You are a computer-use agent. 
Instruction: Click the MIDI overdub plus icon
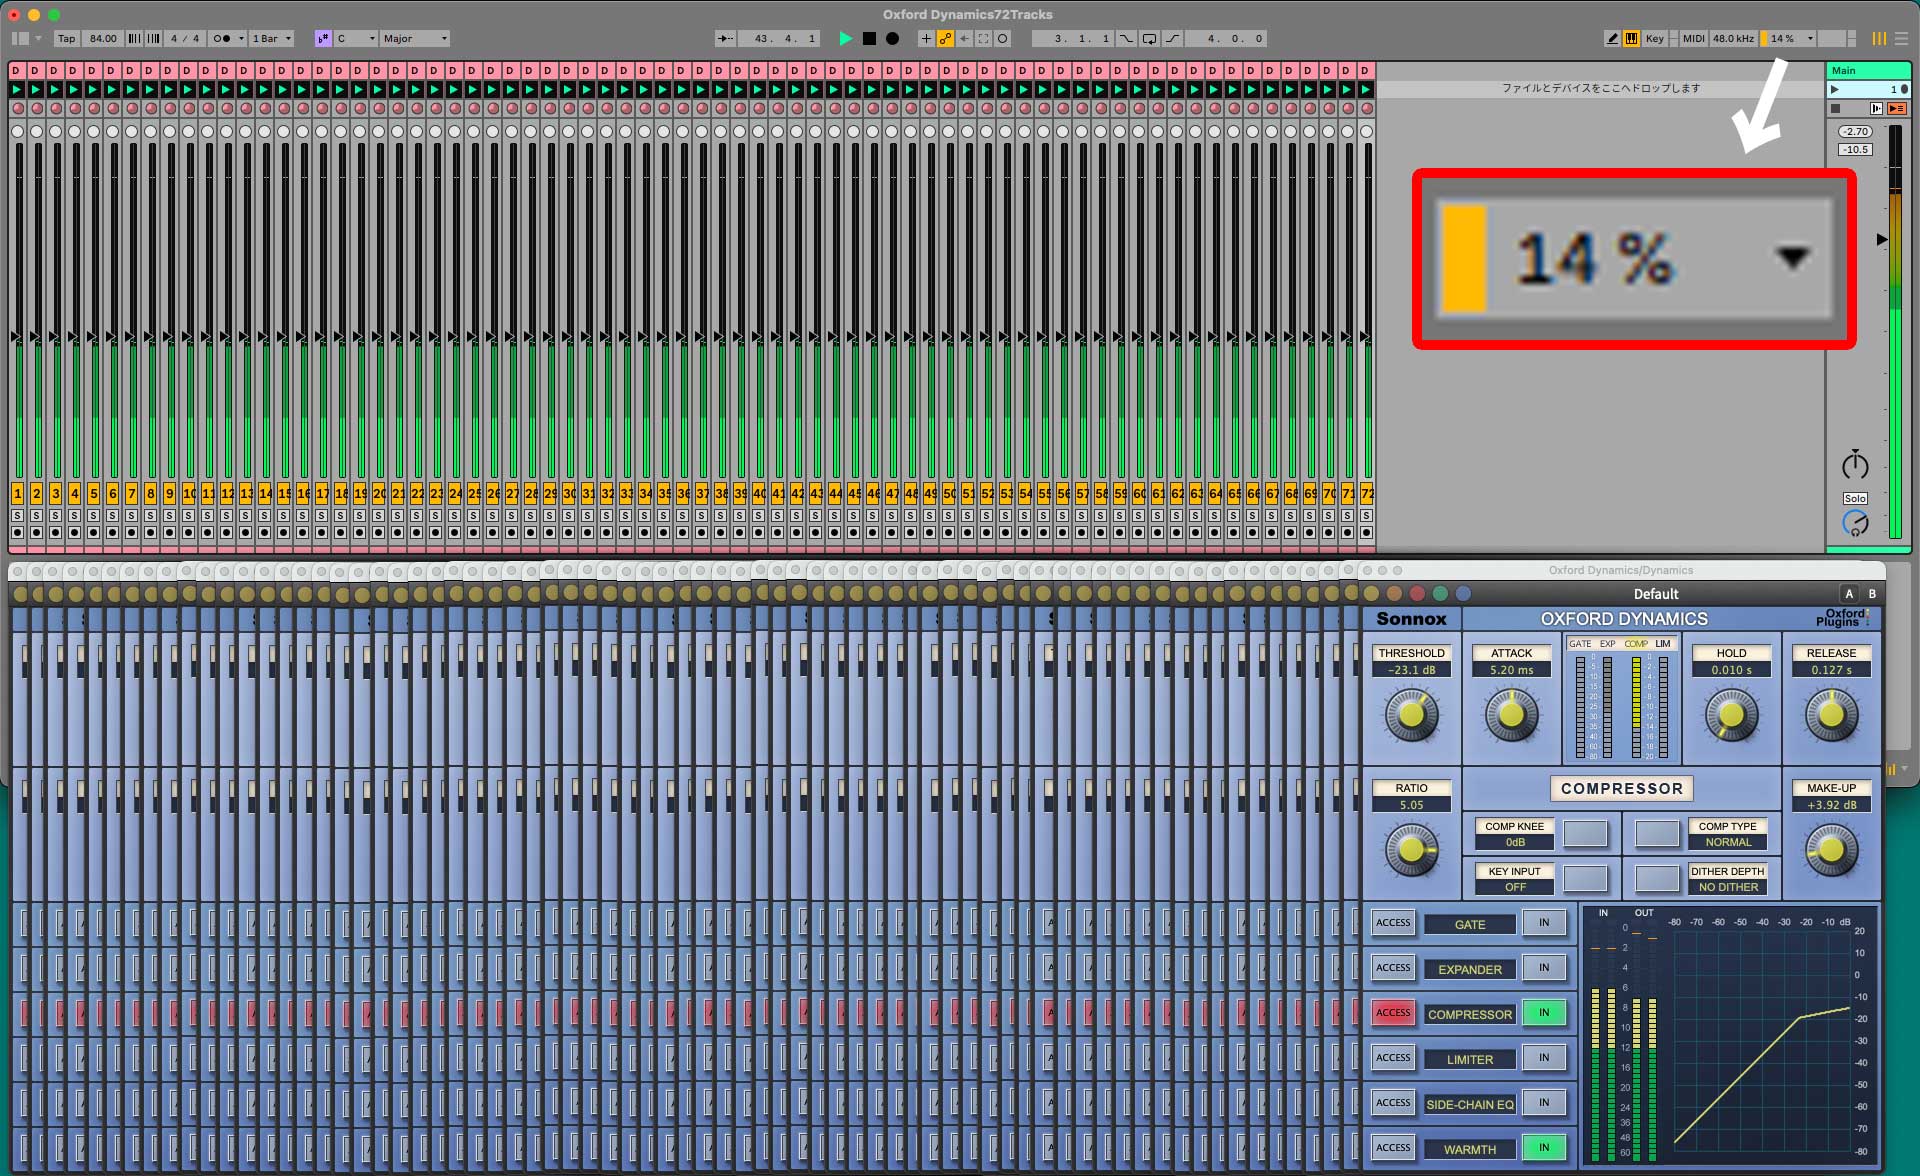926,39
